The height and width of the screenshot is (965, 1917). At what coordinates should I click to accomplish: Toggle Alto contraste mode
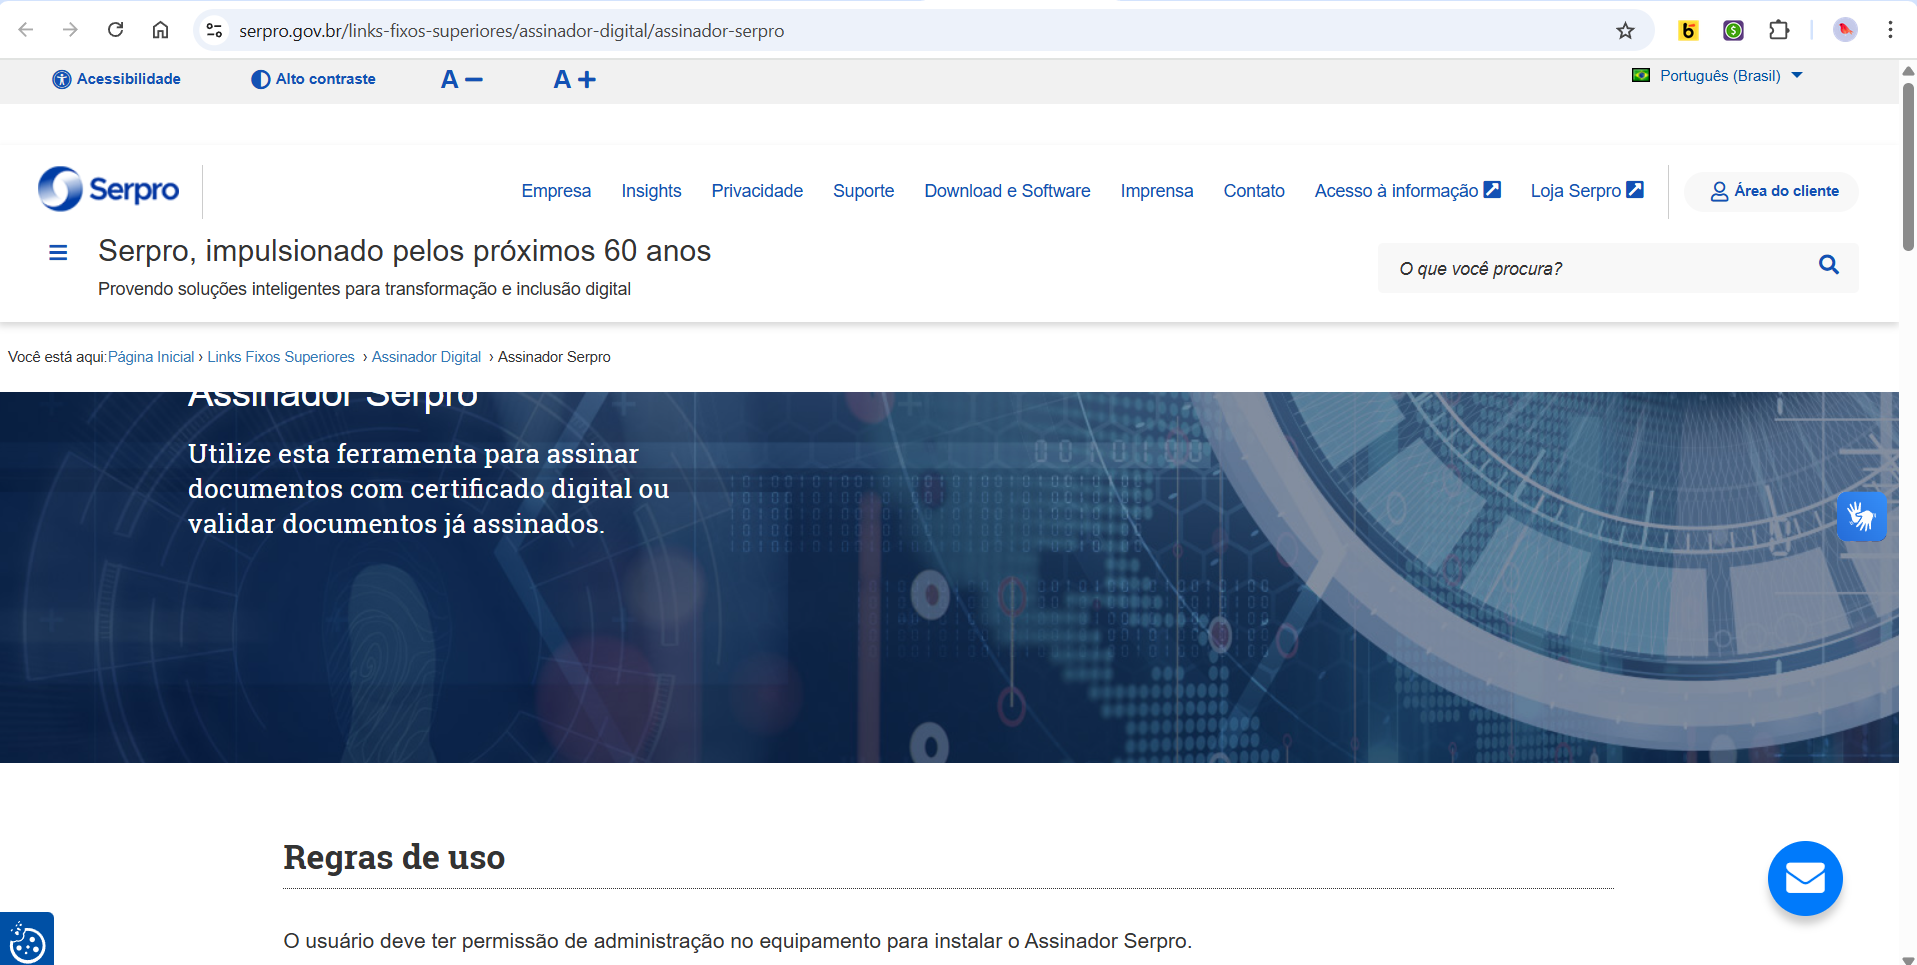click(313, 79)
